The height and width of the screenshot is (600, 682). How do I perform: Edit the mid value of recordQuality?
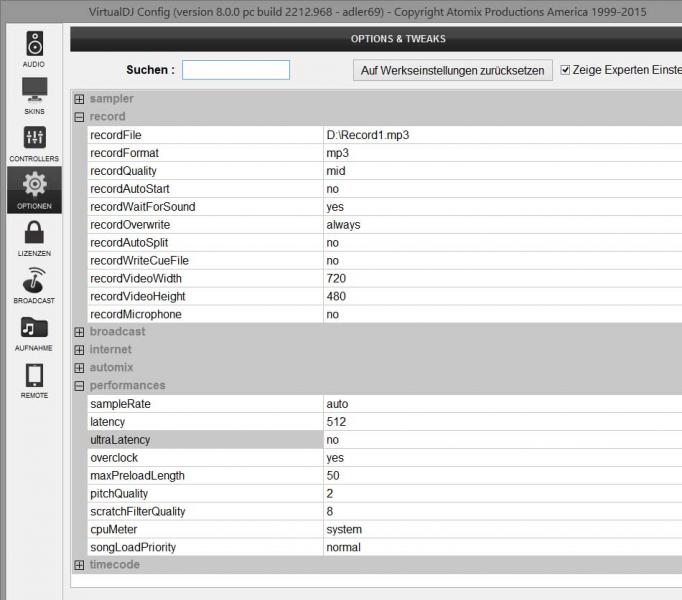point(336,171)
